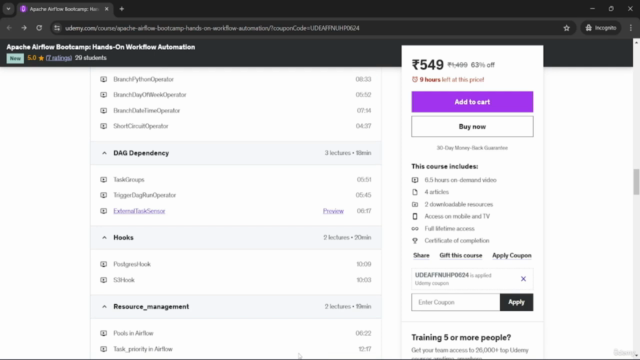Click the video icon beside BranchDayOfWeekOperator

[x=104, y=95]
